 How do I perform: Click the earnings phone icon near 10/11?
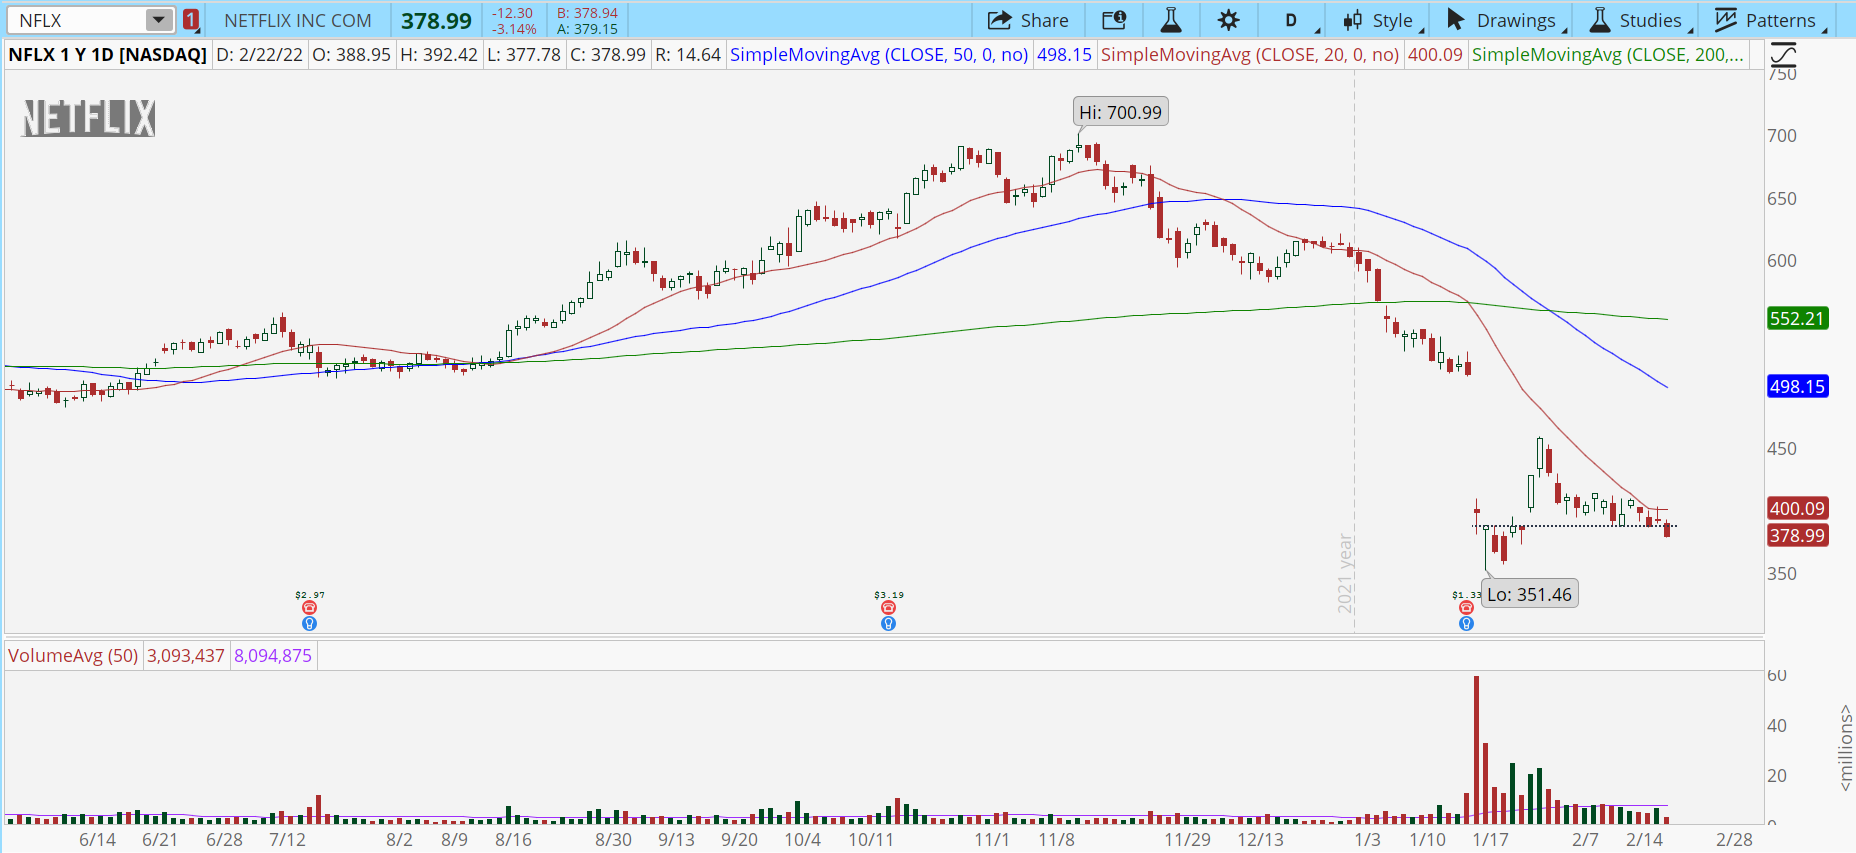click(888, 608)
